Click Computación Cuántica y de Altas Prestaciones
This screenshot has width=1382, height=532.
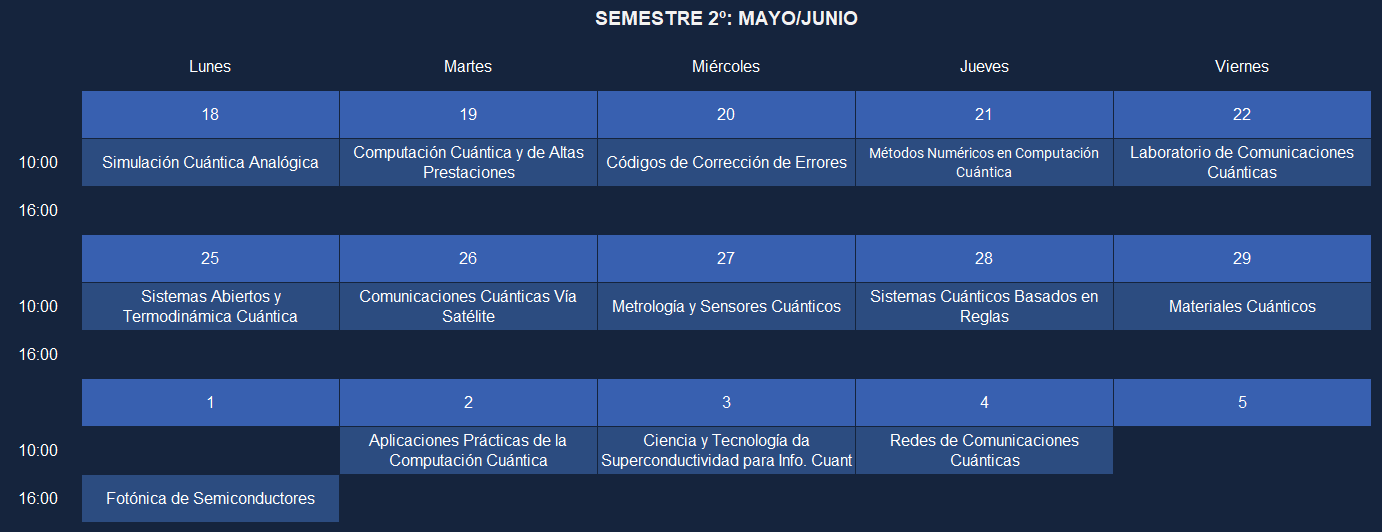468,162
